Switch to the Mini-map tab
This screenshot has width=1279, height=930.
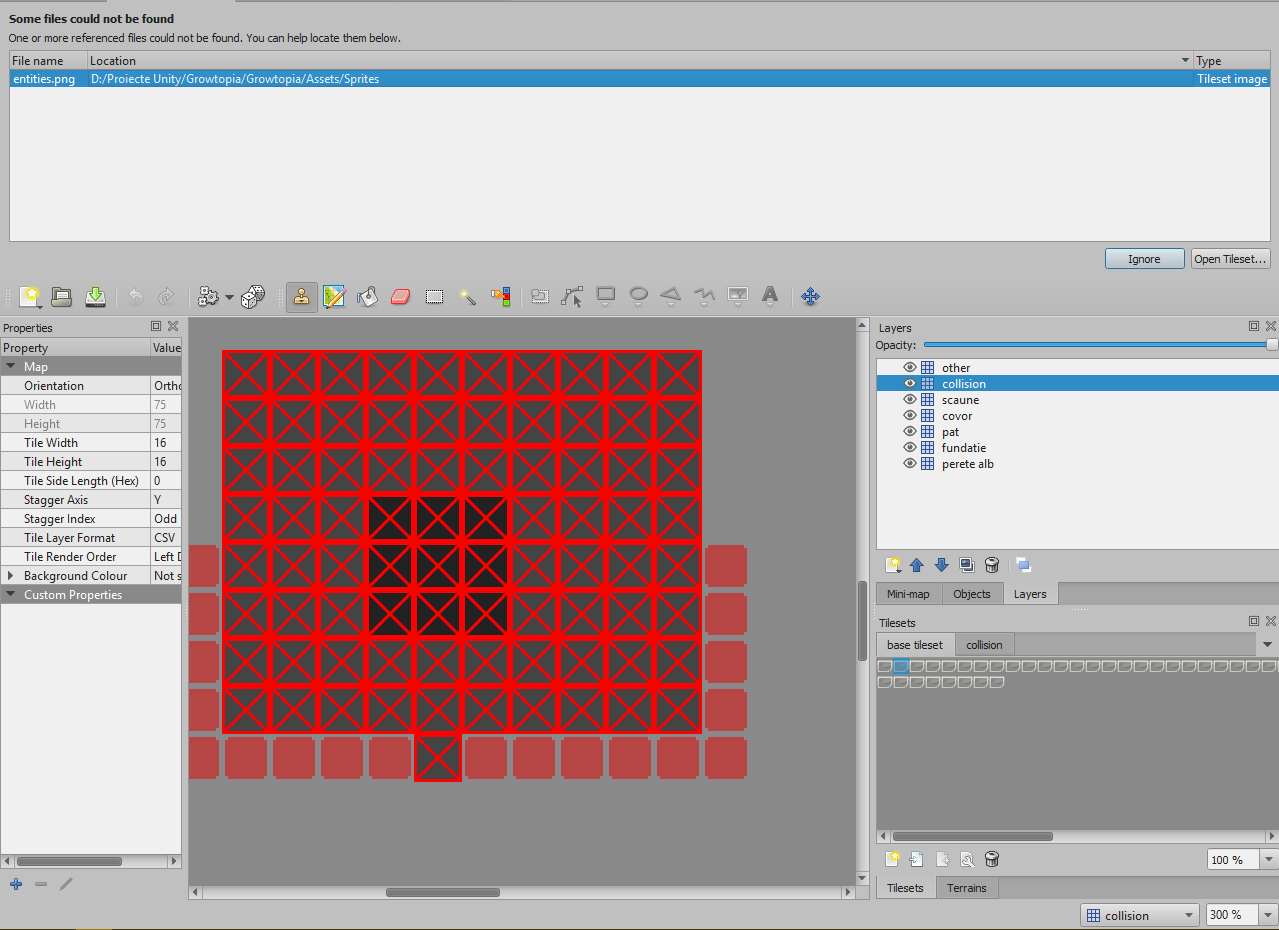pos(908,594)
